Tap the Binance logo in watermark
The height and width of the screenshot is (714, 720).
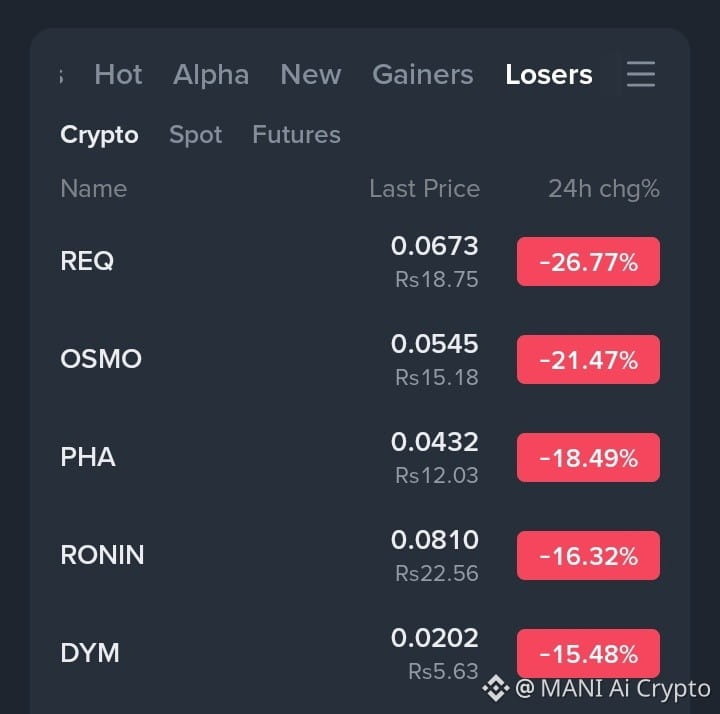(x=495, y=688)
